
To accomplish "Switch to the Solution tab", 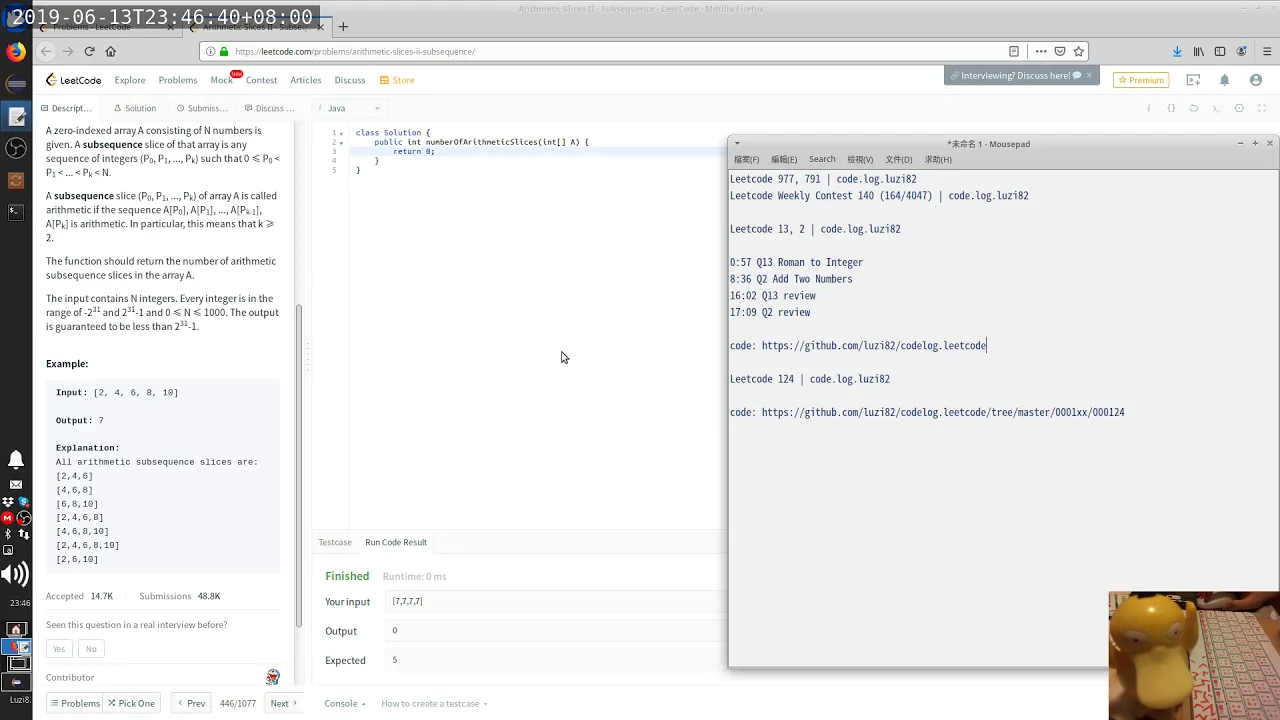I will (135, 108).
